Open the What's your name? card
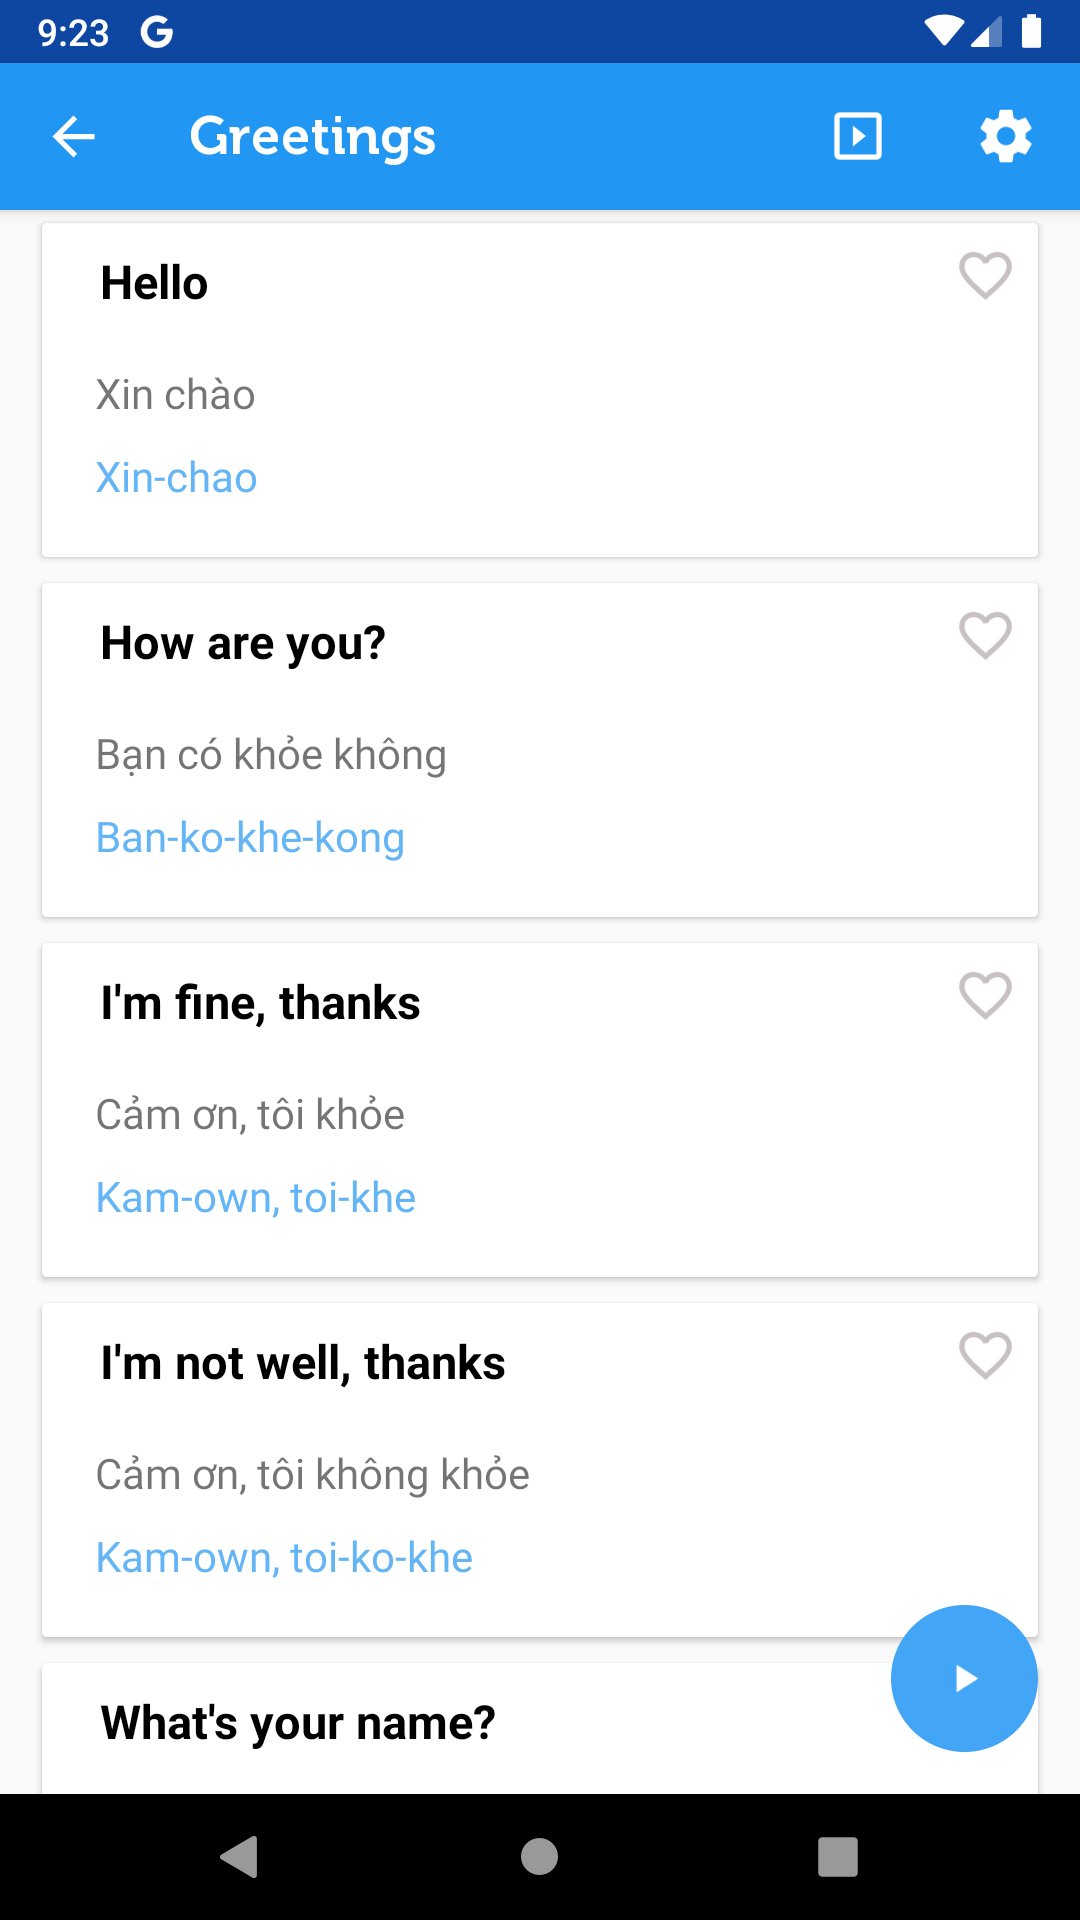 298,1723
